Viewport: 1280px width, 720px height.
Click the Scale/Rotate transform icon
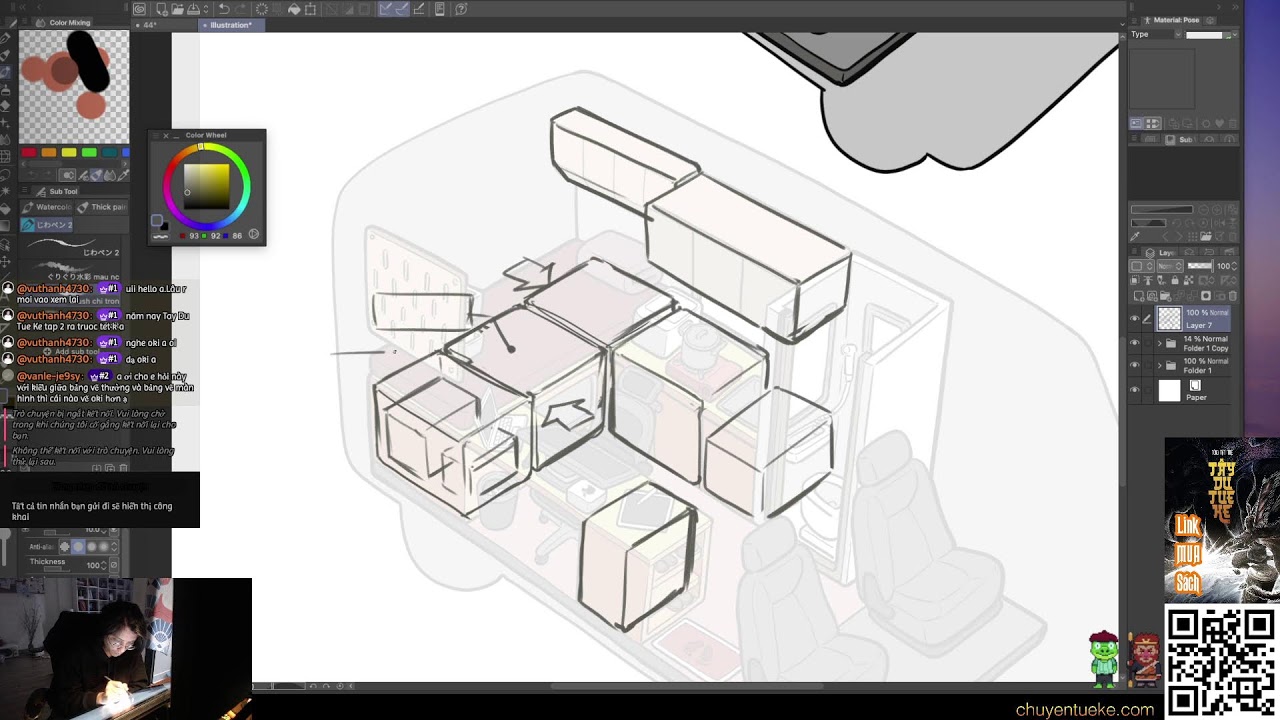311,9
